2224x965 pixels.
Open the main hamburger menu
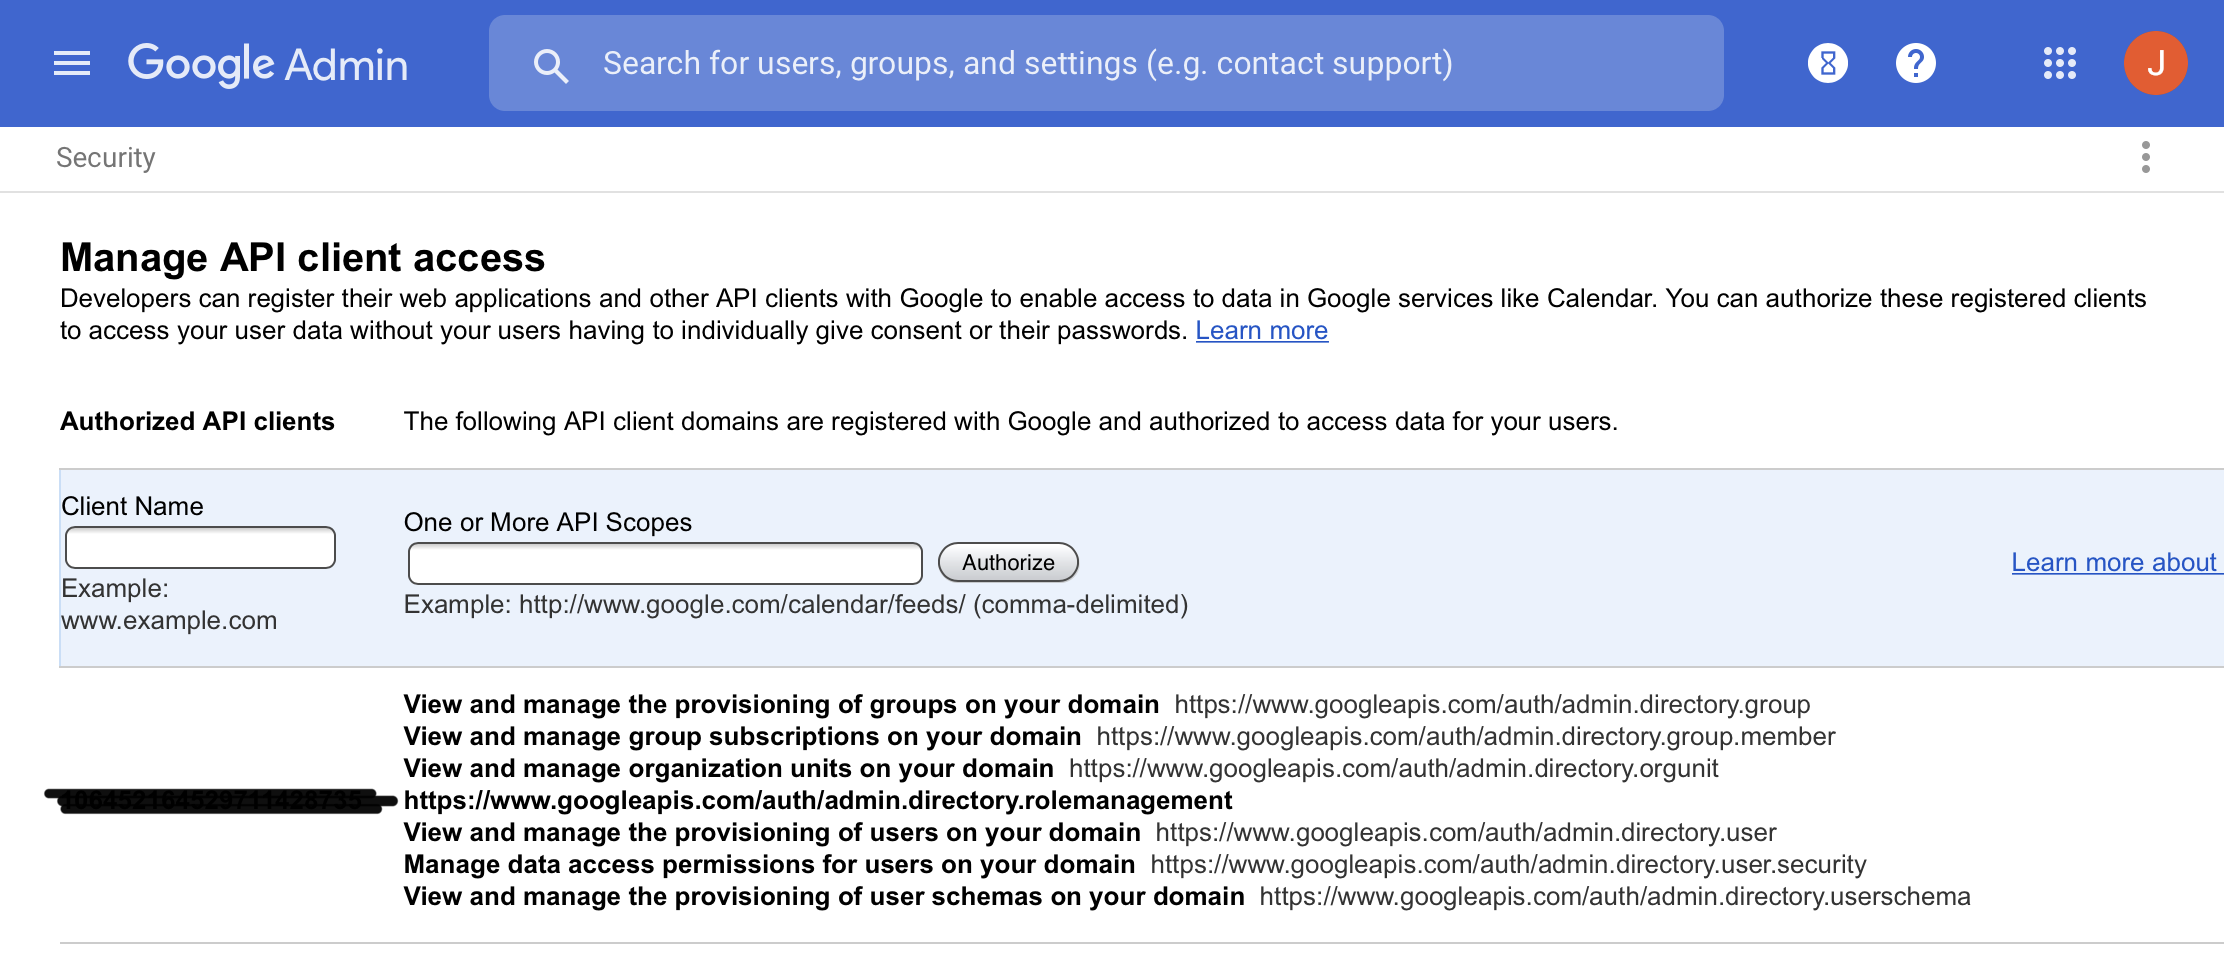72,64
